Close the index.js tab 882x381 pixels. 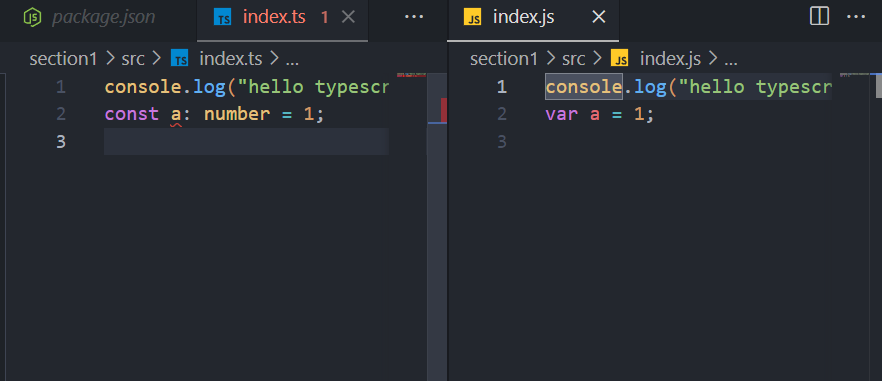click(x=599, y=17)
